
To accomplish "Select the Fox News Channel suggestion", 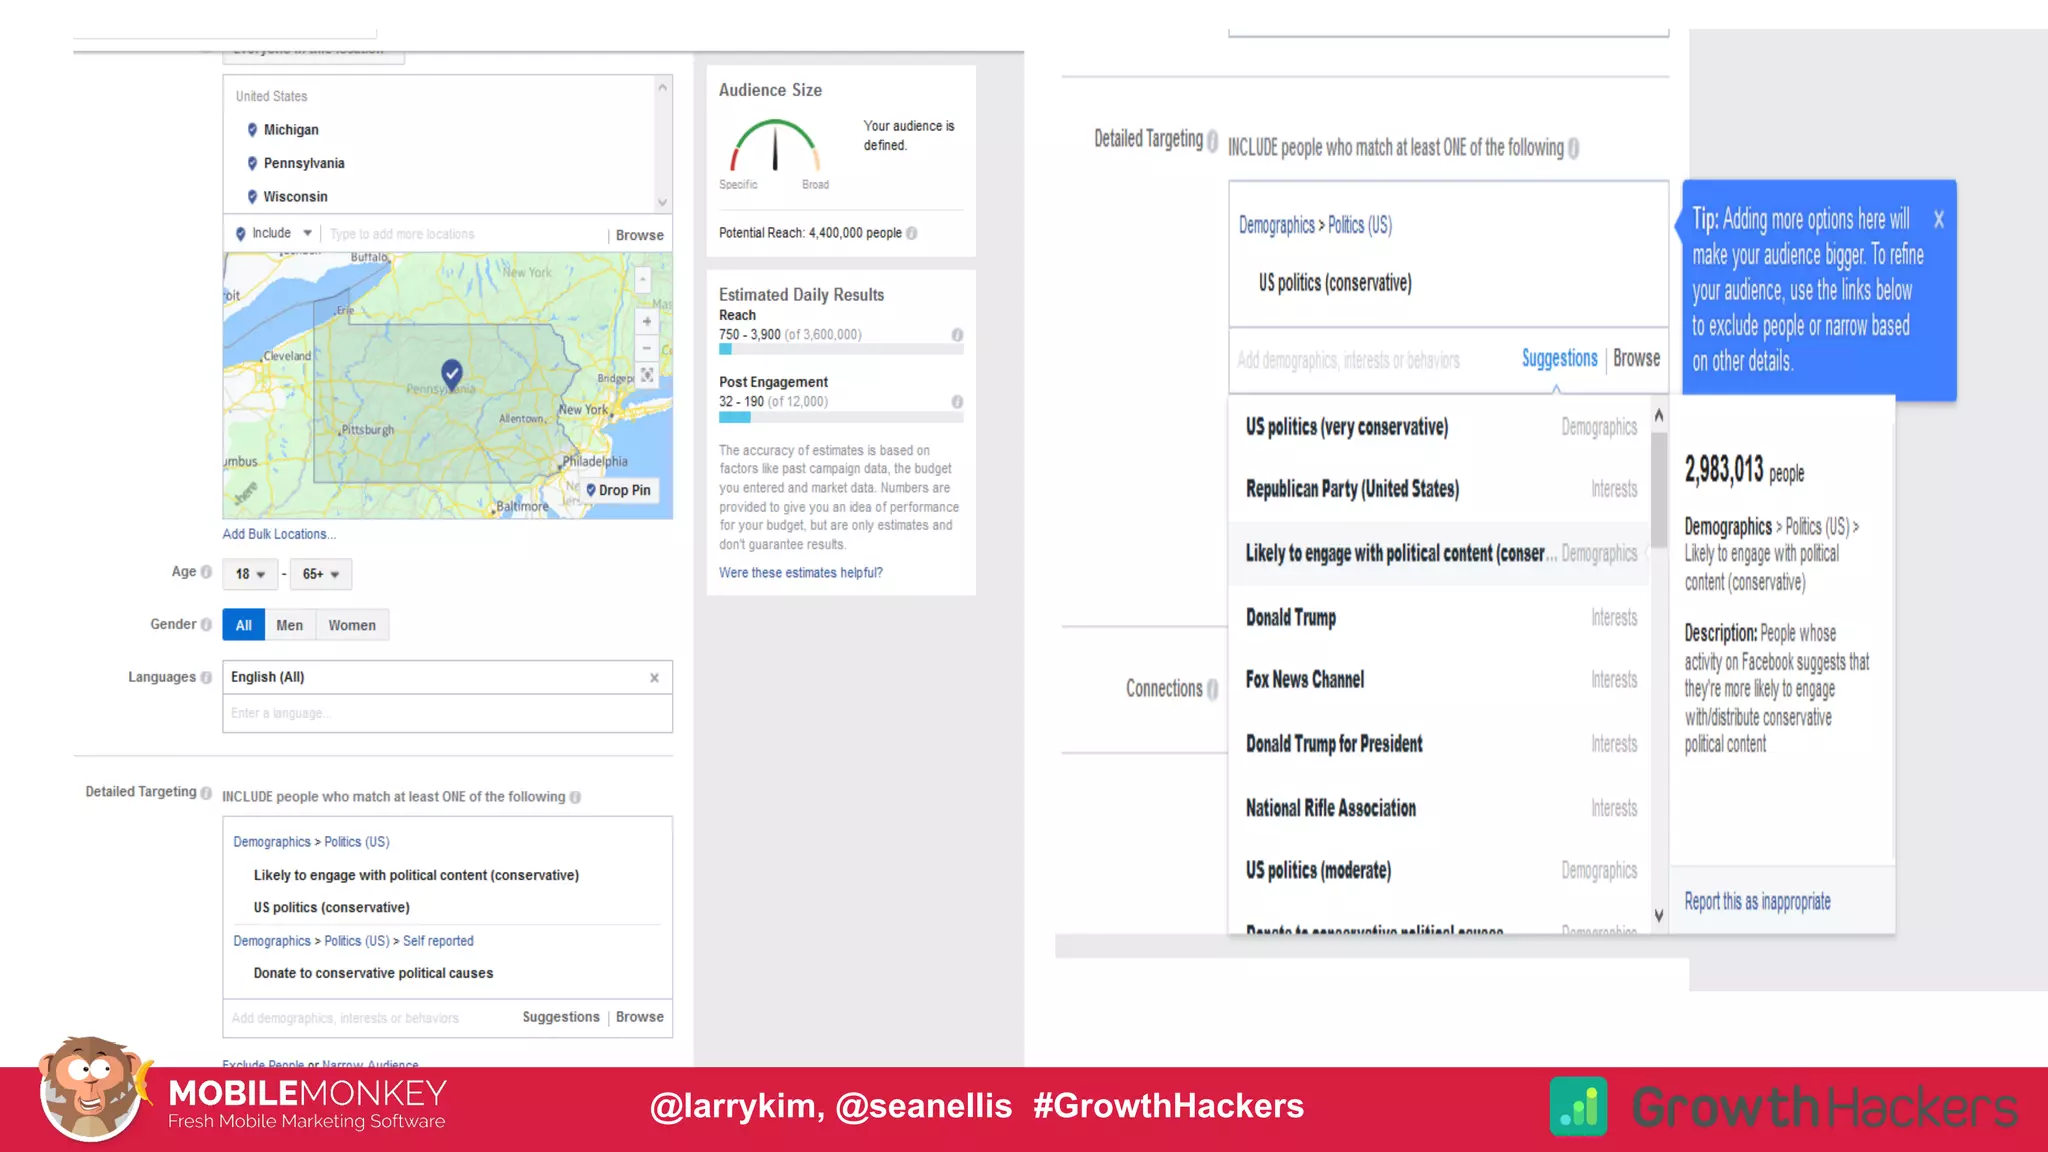I will tap(1441, 680).
